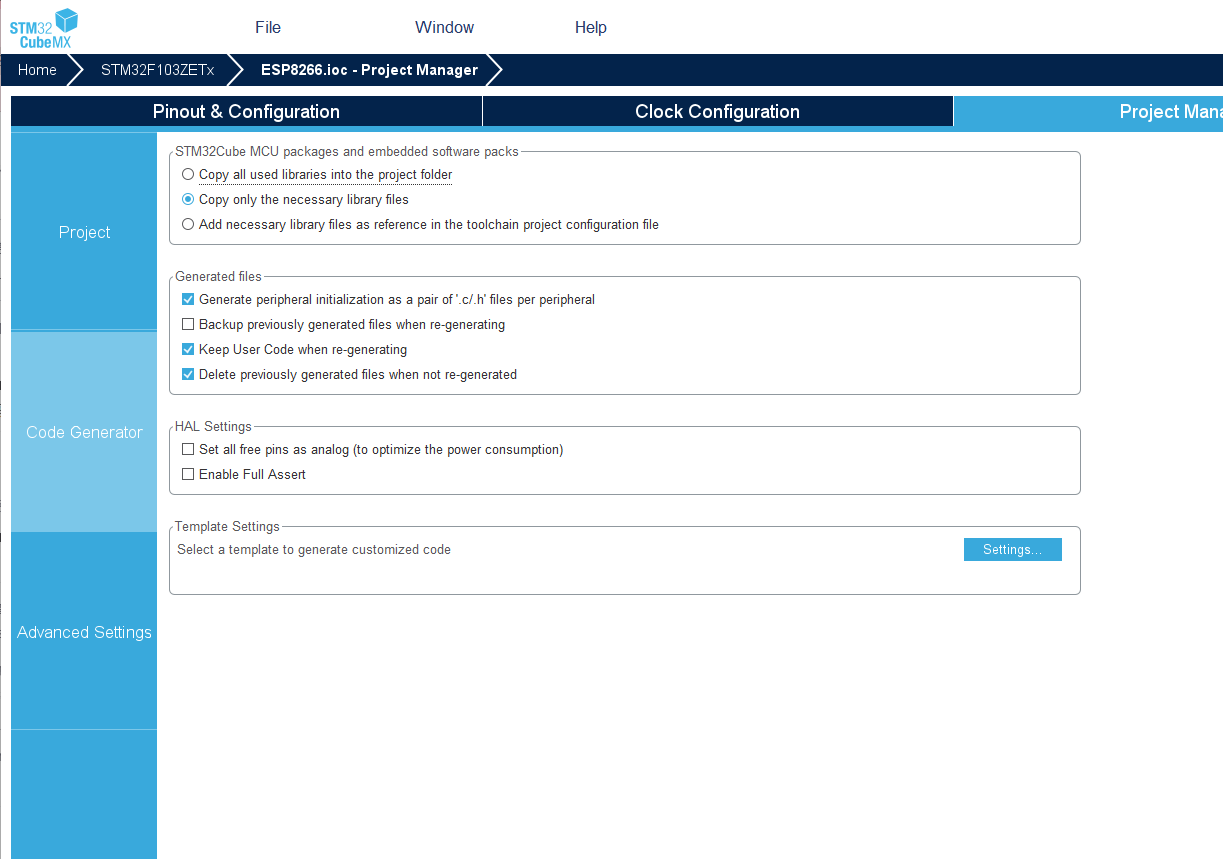The width and height of the screenshot is (1223, 859).
Task: Open the Project side section
Action: tap(84, 232)
